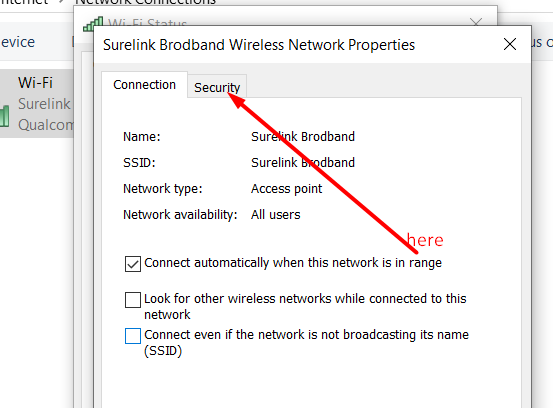
Task: Click the Wi-Fi Status signal bars icon
Action: click(93, 24)
